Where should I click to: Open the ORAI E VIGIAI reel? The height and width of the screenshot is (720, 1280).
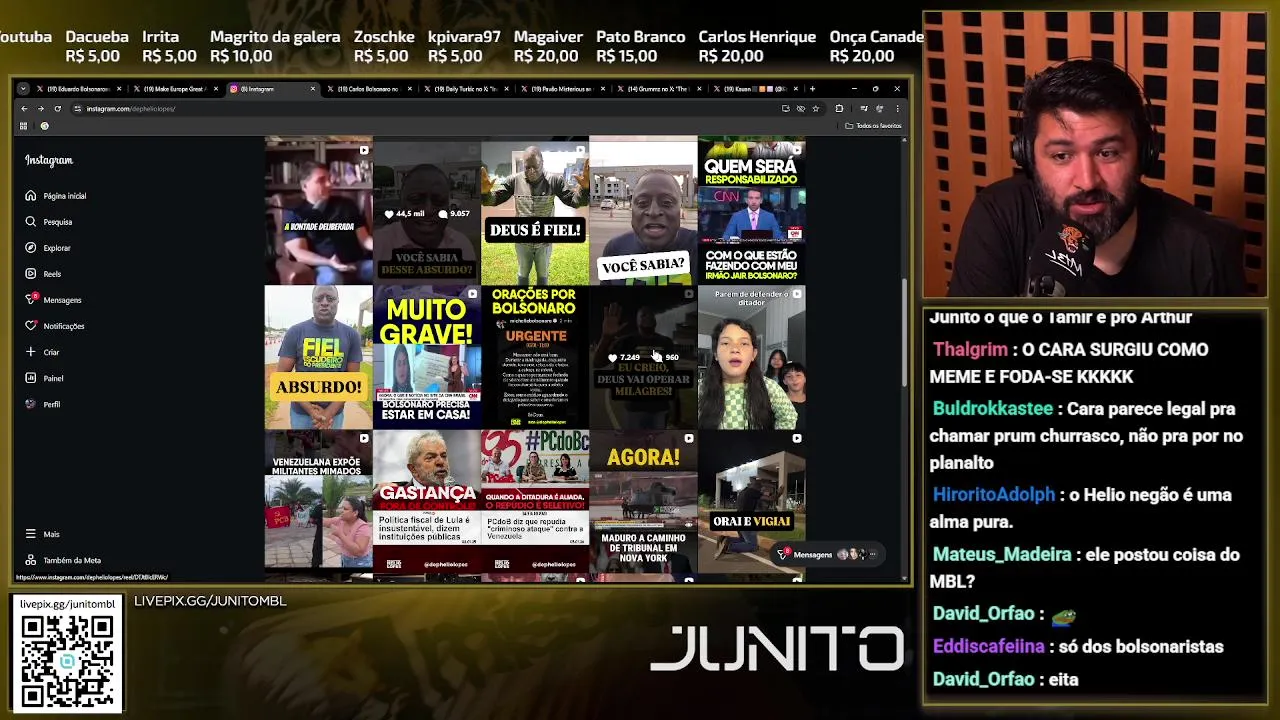click(751, 503)
